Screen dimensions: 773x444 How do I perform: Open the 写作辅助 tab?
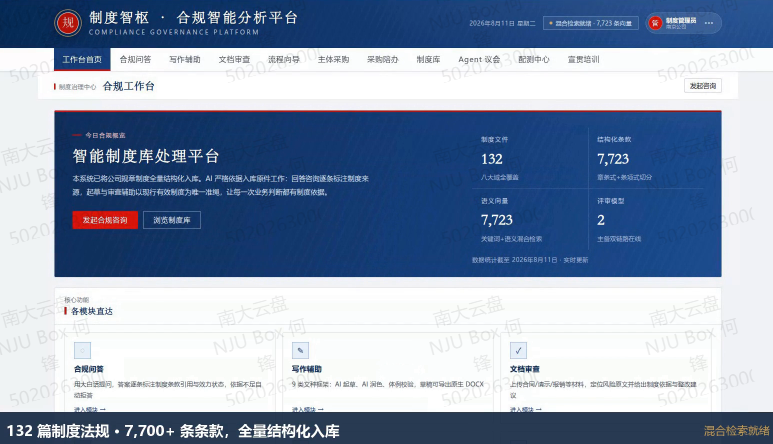pos(185,60)
